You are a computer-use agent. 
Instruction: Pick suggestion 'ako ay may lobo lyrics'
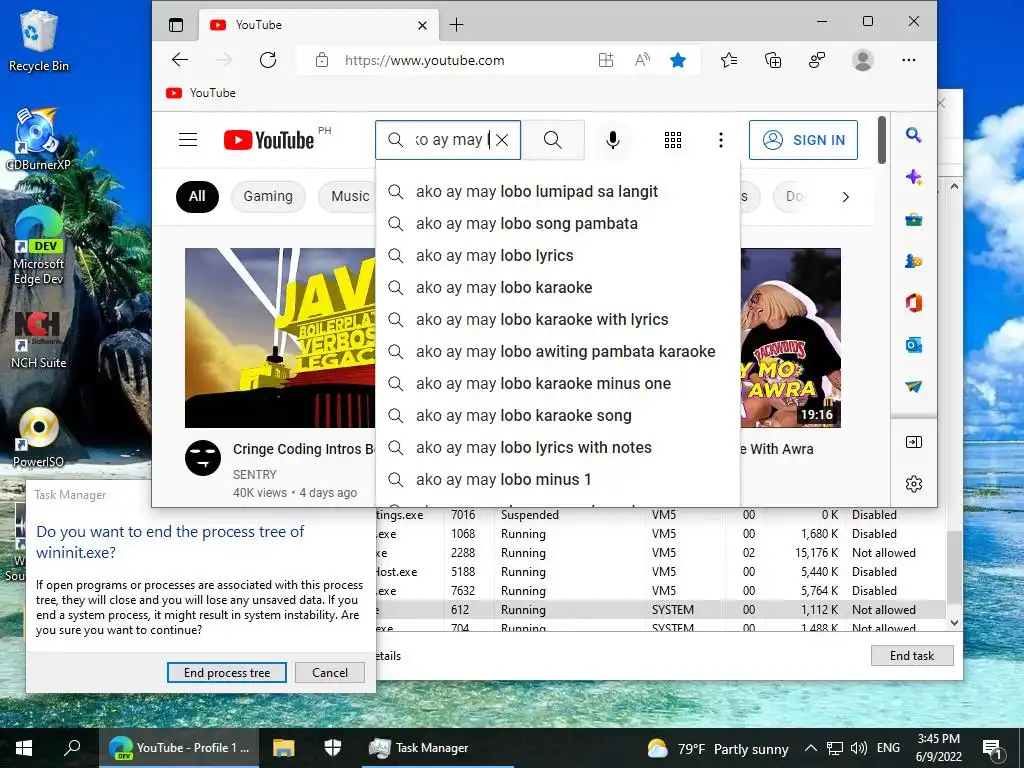[557, 255]
